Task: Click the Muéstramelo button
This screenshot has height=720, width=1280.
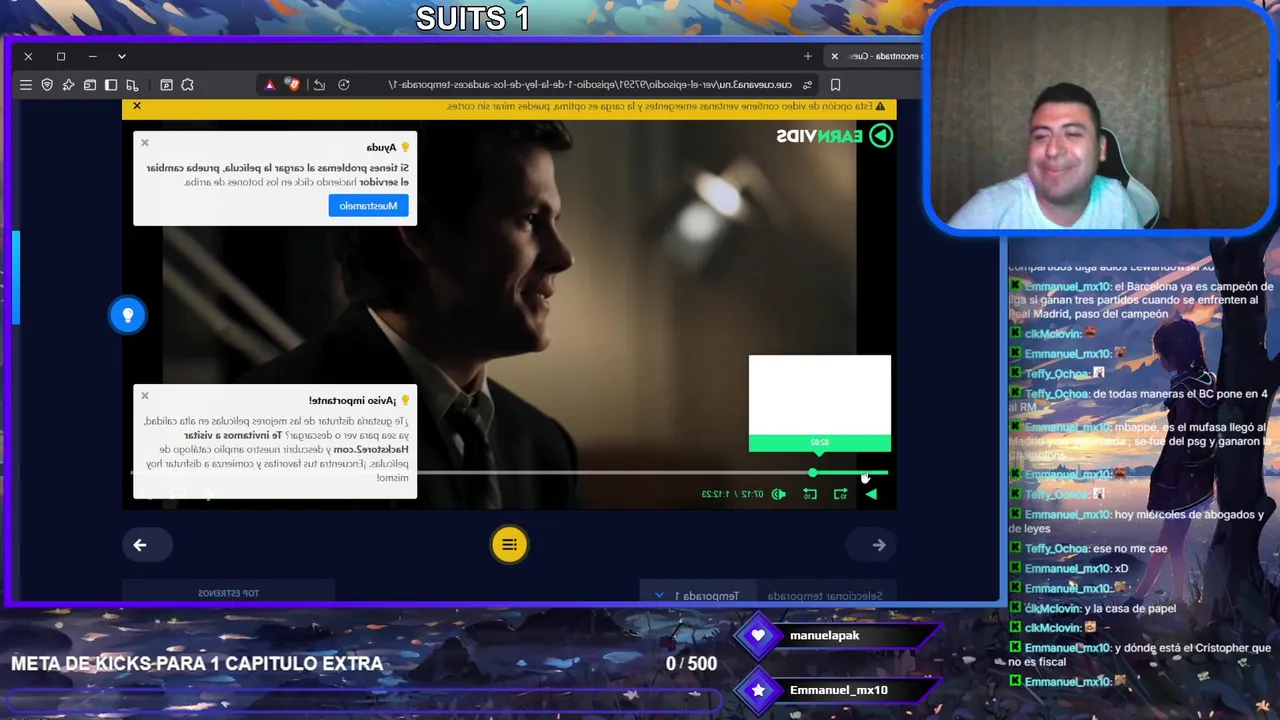Action: 369,205
